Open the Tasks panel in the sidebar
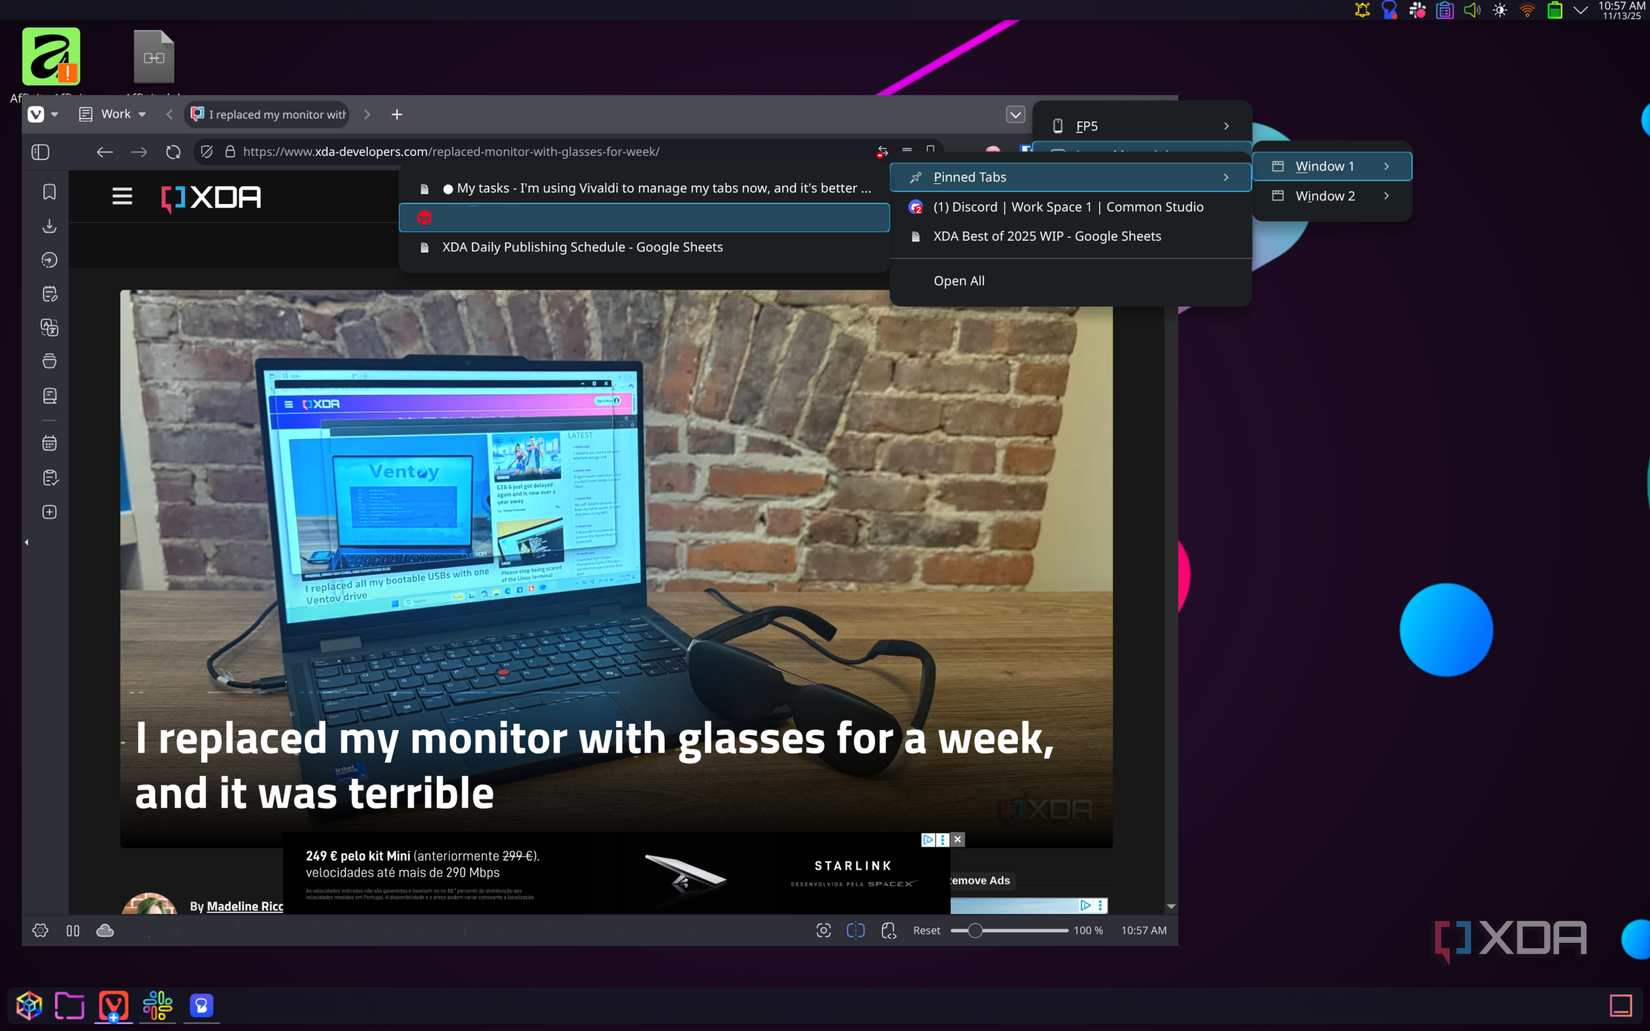Image resolution: width=1650 pixels, height=1031 pixels. tap(49, 477)
